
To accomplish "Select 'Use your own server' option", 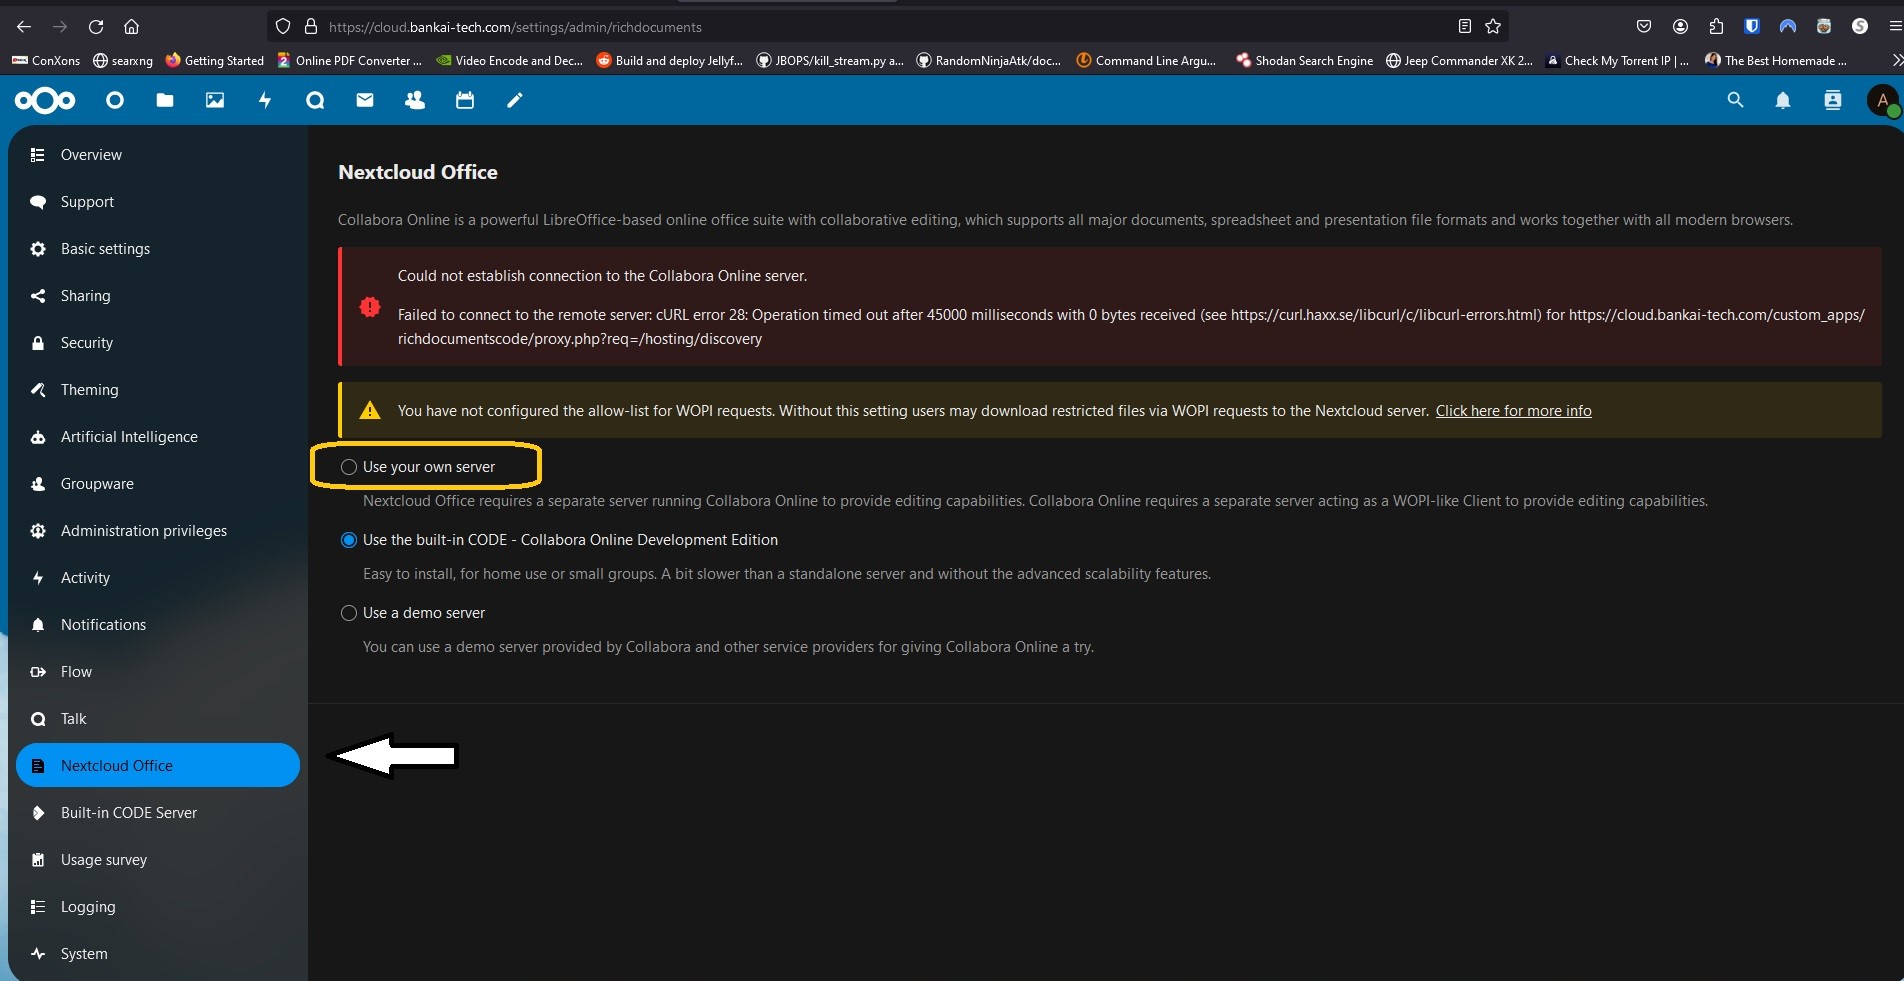I will click(x=349, y=467).
